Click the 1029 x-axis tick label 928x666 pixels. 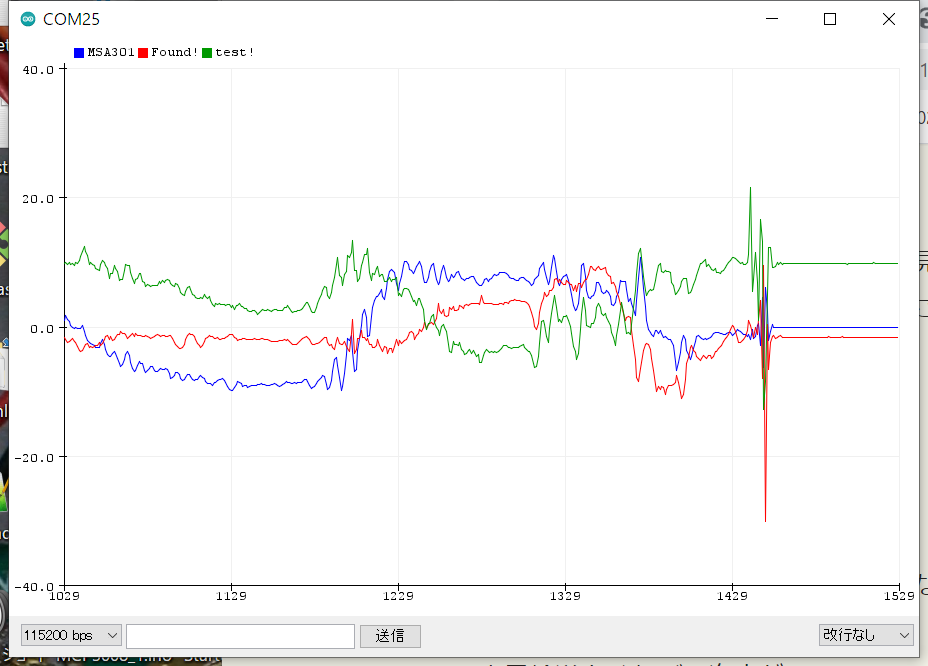point(64,597)
